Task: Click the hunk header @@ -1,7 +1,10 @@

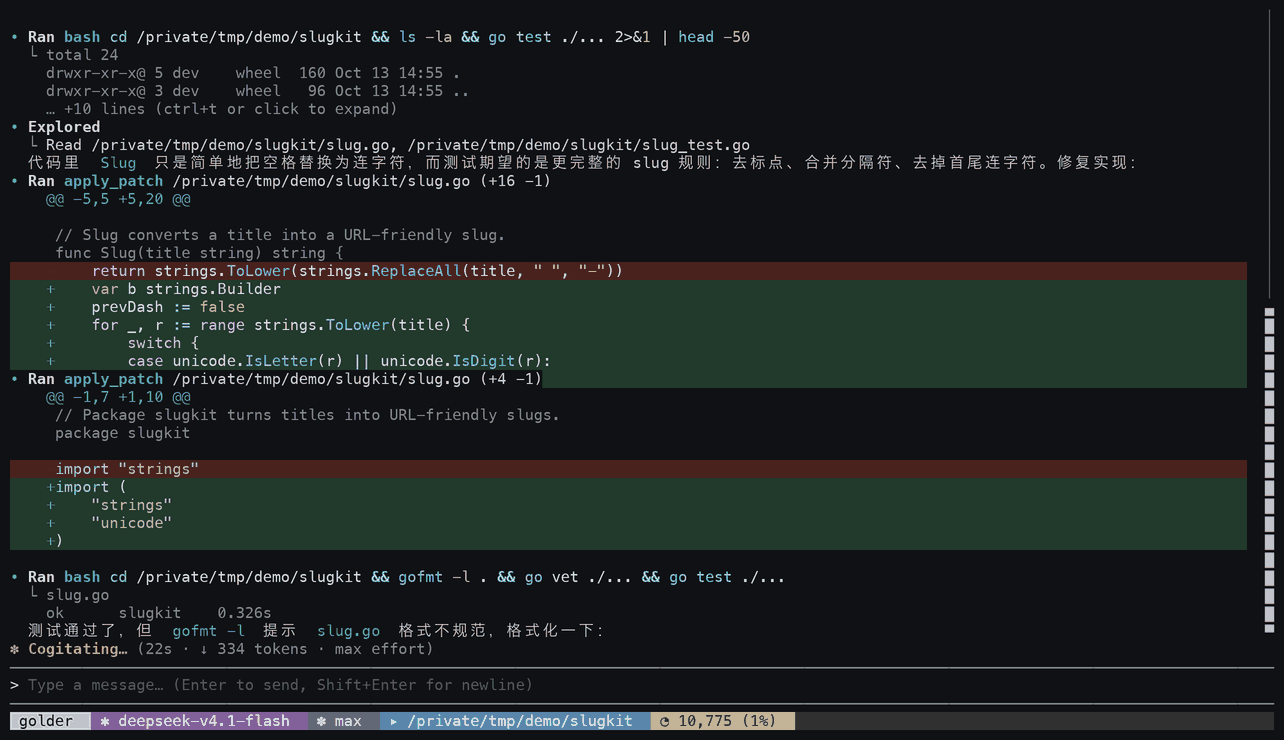Action: [118, 397]
